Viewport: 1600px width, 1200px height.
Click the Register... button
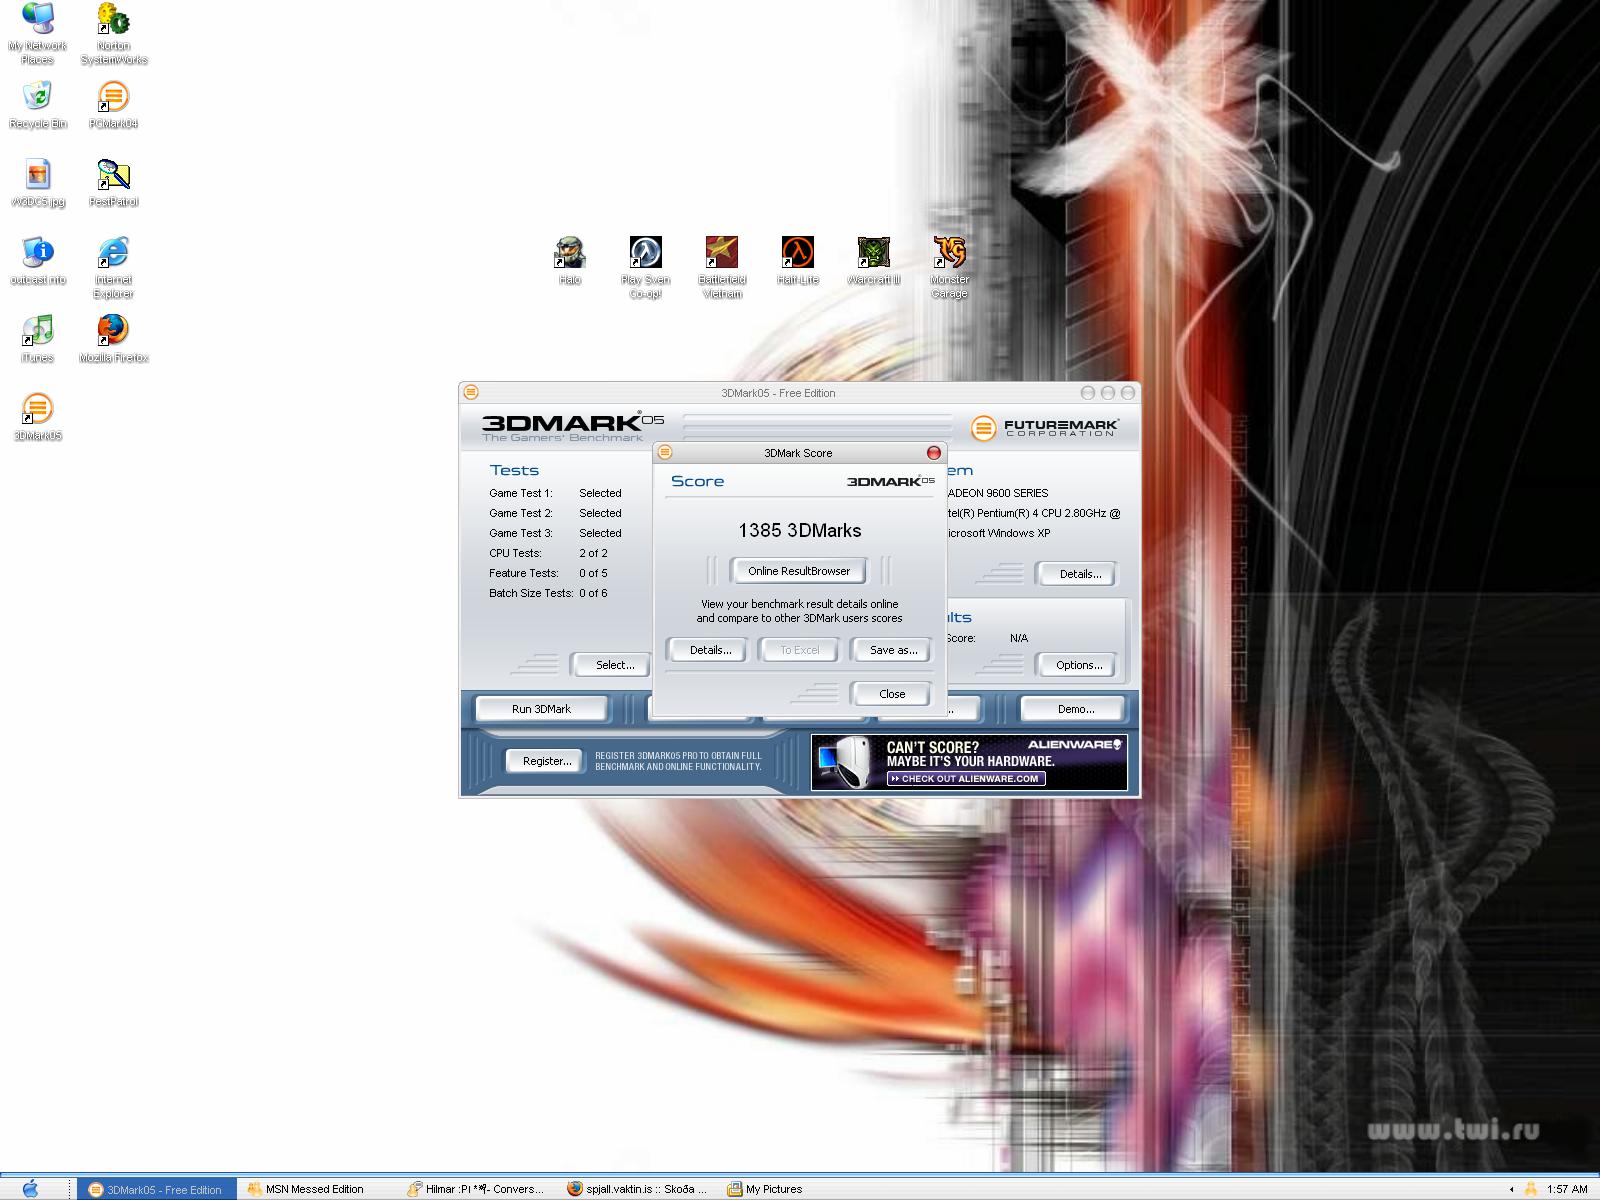point(546,761)
